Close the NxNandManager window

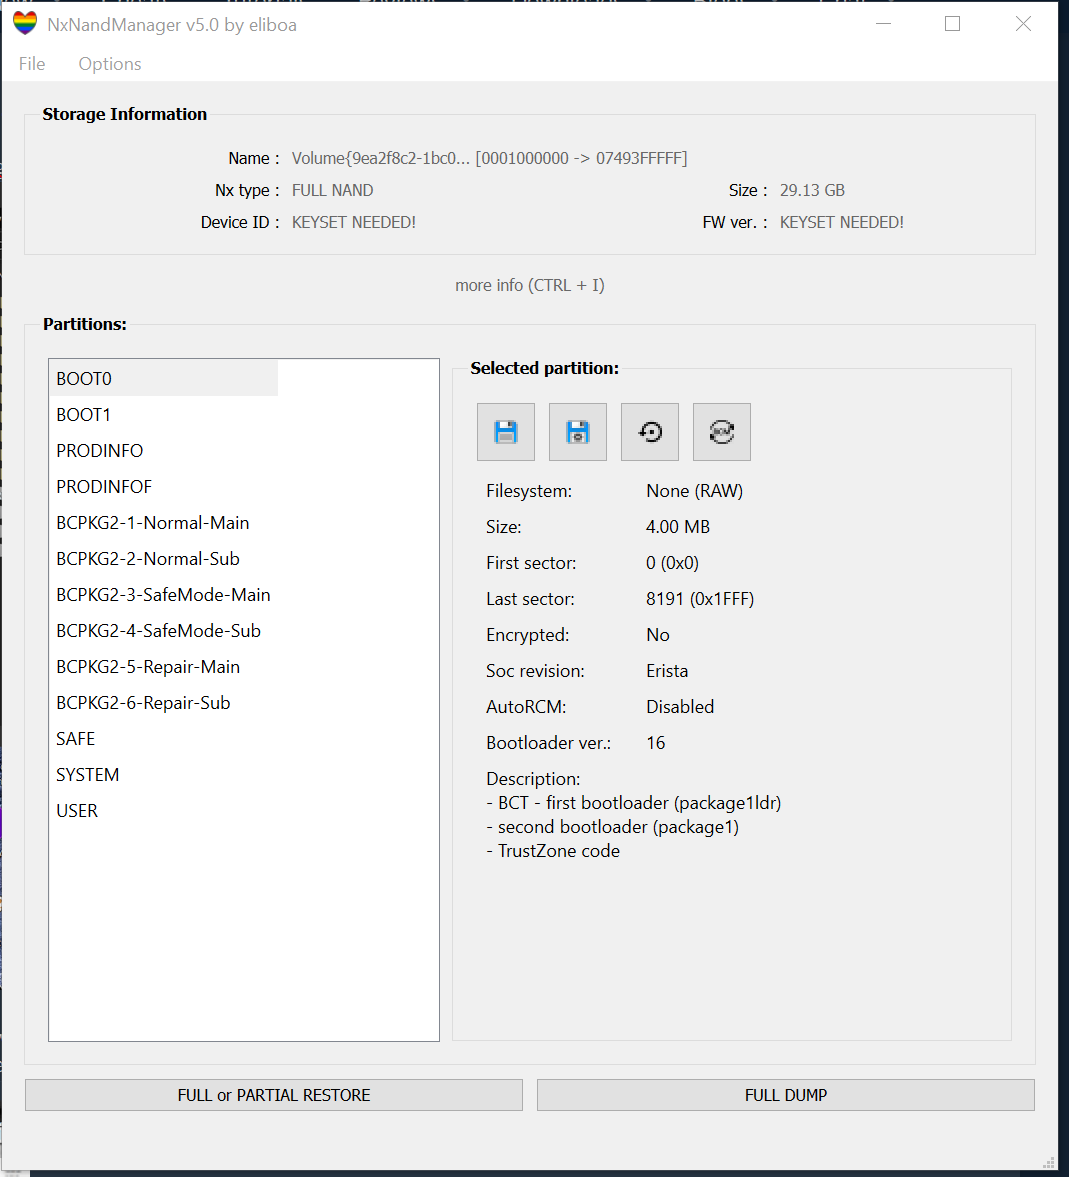[1023, 24]
